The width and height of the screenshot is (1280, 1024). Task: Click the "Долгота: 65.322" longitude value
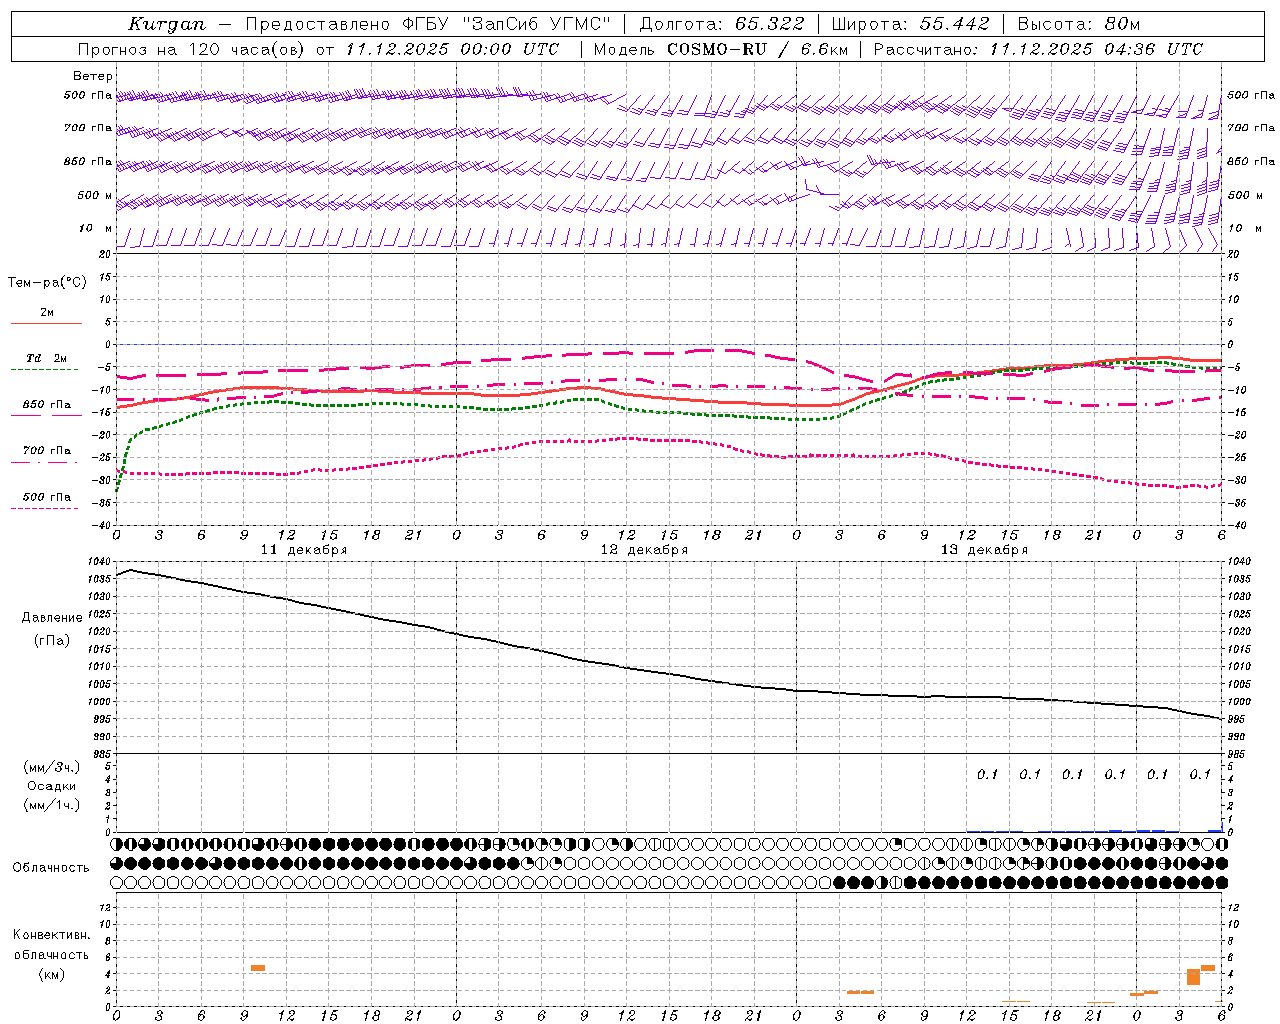pos(721,24)
